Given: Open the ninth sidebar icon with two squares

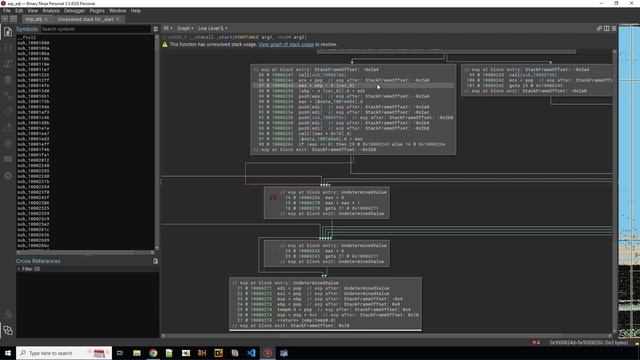Looking at the screenshot, I should tap(8, 159).
